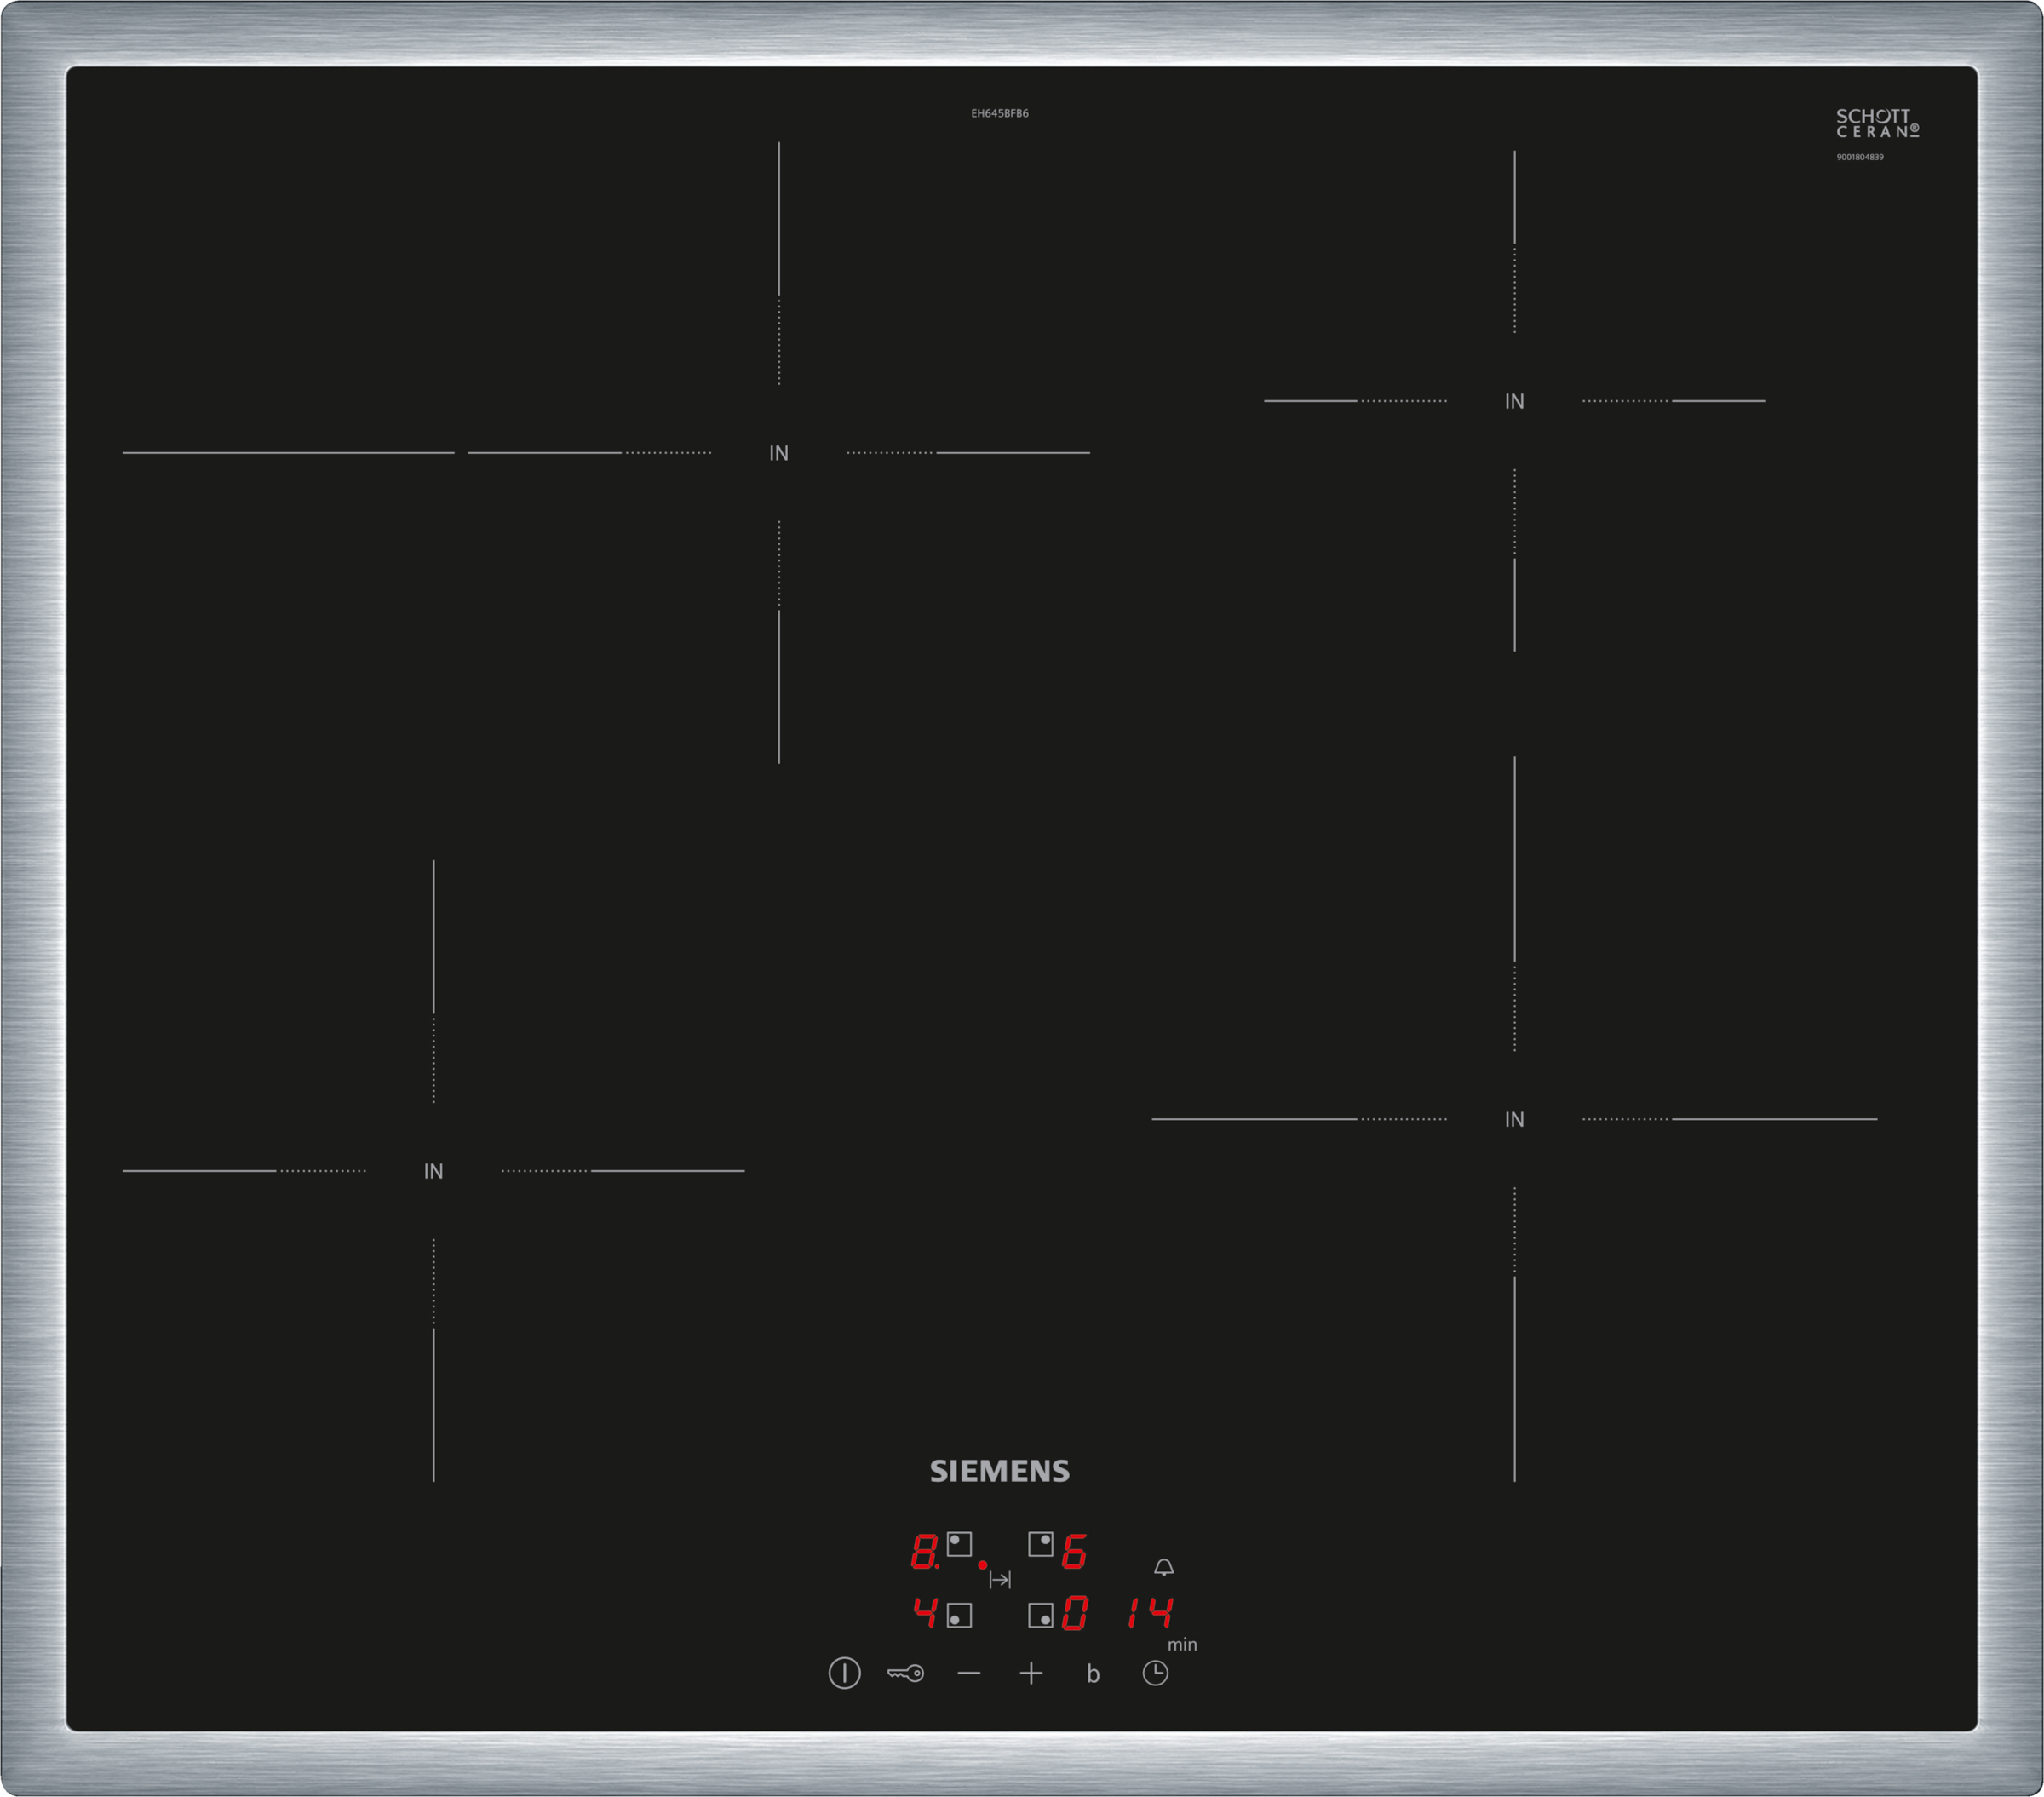The width and height of the screenshot is (2044, 1797).
Task: Click the SCHOTT CERAN logo
Action: pyautogui.click(x=1877, y=123)
